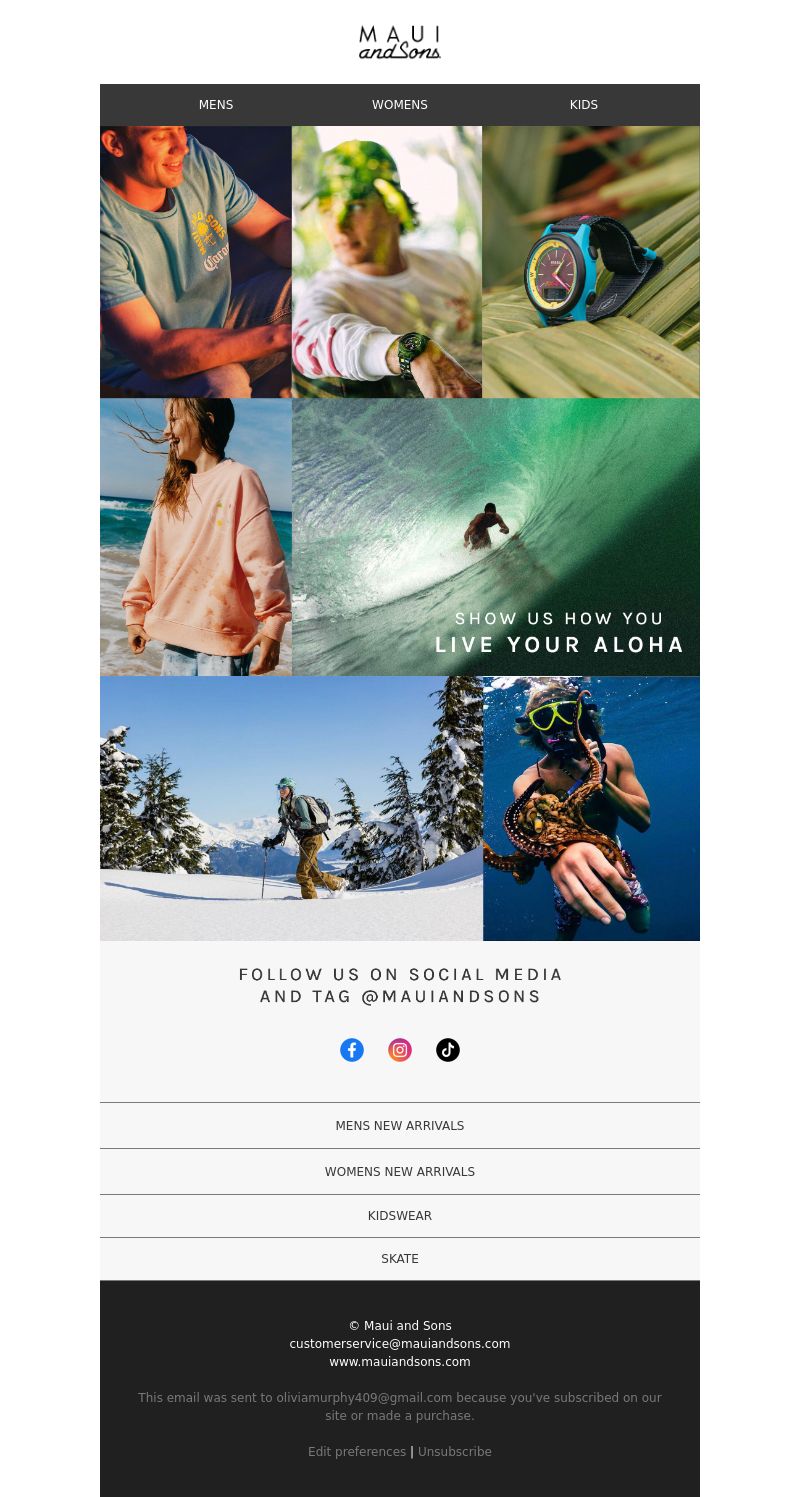This screenshot has width=800, height=1497.
Task: Click the Edit preferences link
Action: click(357, 1452)
